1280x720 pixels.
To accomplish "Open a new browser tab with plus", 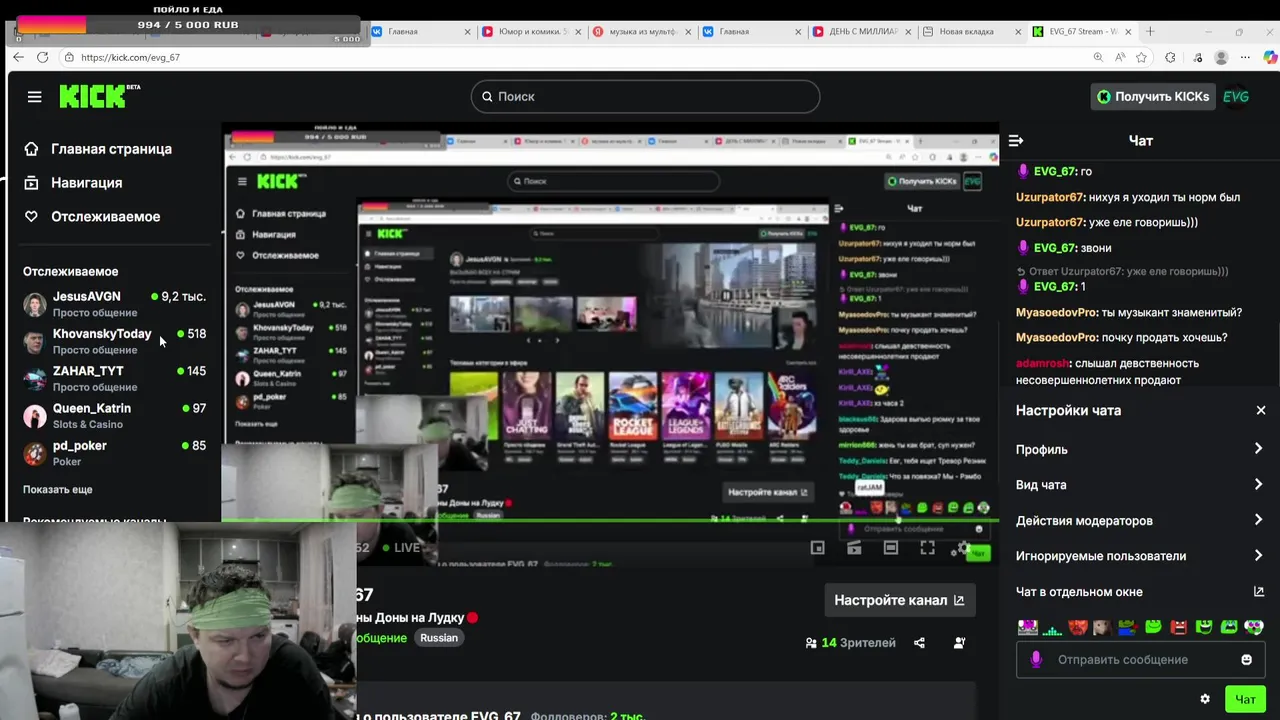I will 1150,32.
